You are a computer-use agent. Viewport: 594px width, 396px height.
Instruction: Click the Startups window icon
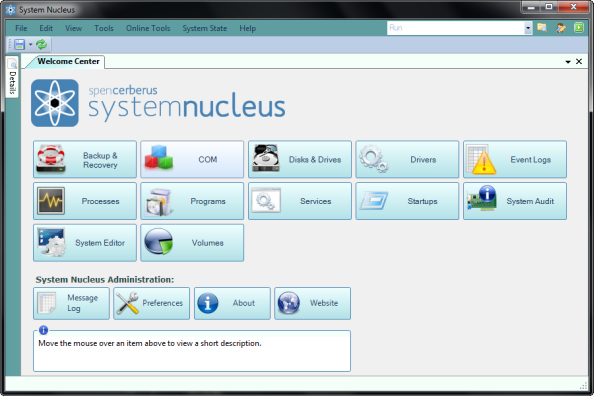coord(374,200)
